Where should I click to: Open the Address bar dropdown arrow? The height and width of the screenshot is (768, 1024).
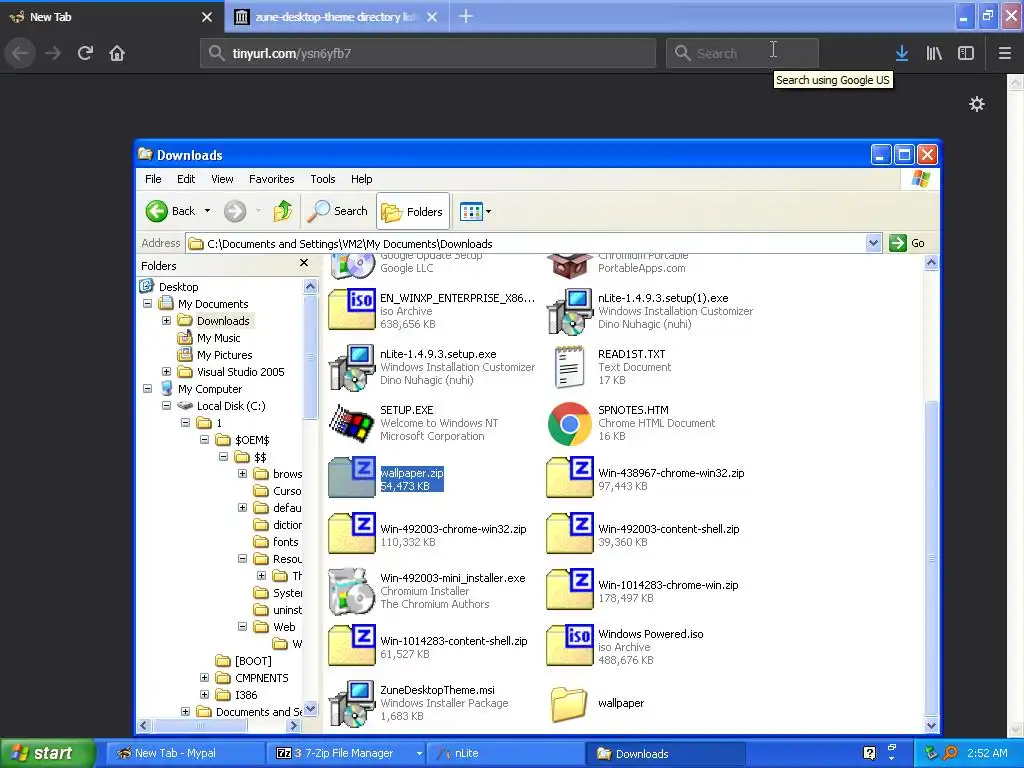(873, 243)
